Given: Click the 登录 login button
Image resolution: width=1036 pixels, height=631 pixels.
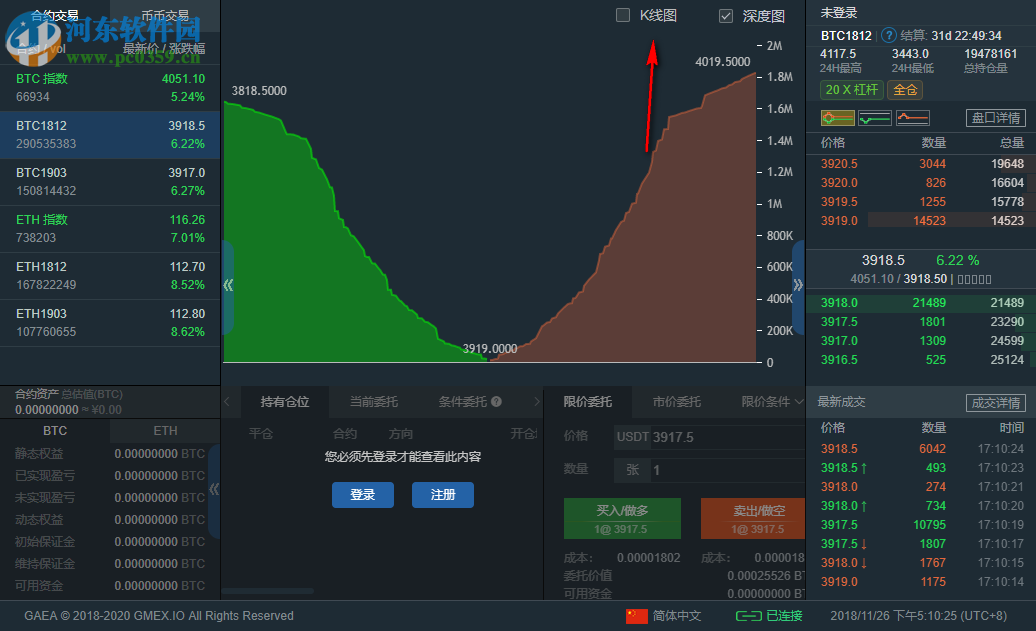Looking at the screenshot, I should point(362,494).
